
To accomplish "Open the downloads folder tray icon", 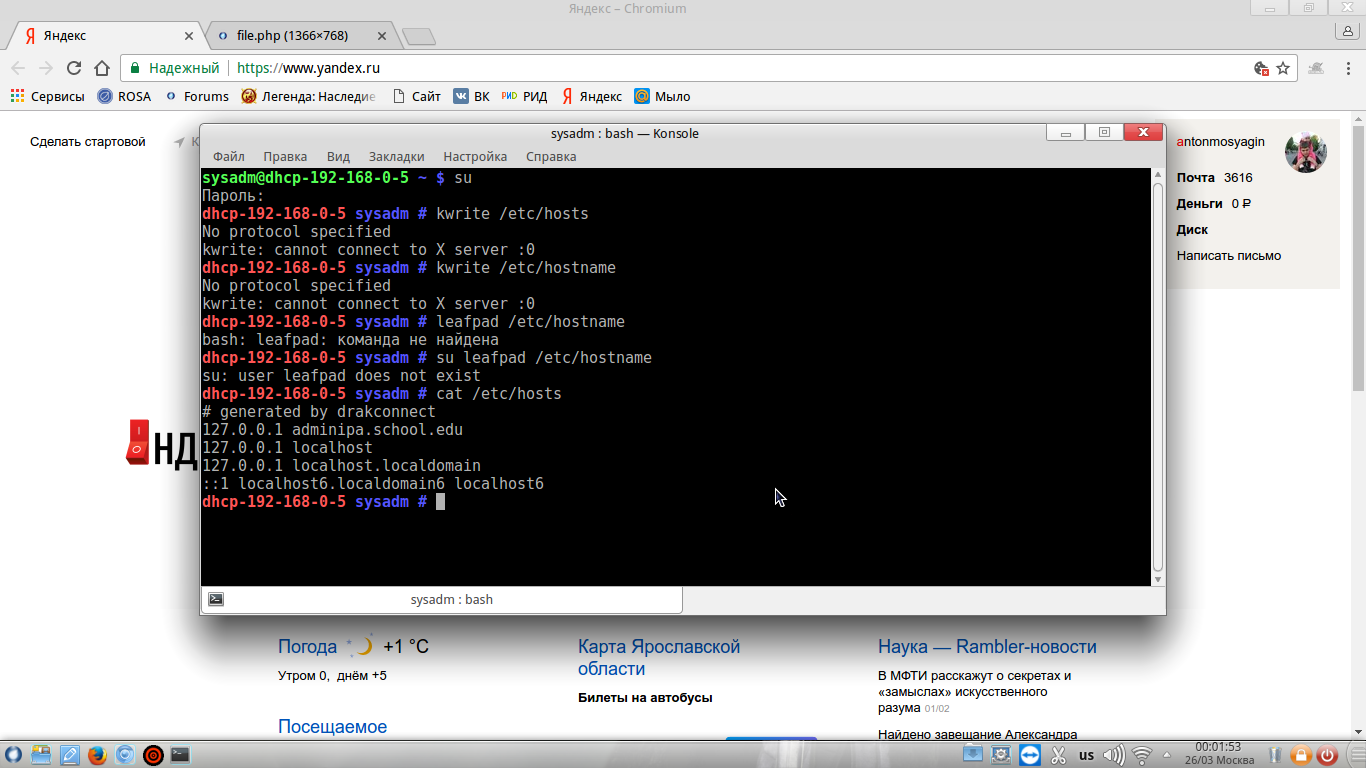I will coord(973,755).
